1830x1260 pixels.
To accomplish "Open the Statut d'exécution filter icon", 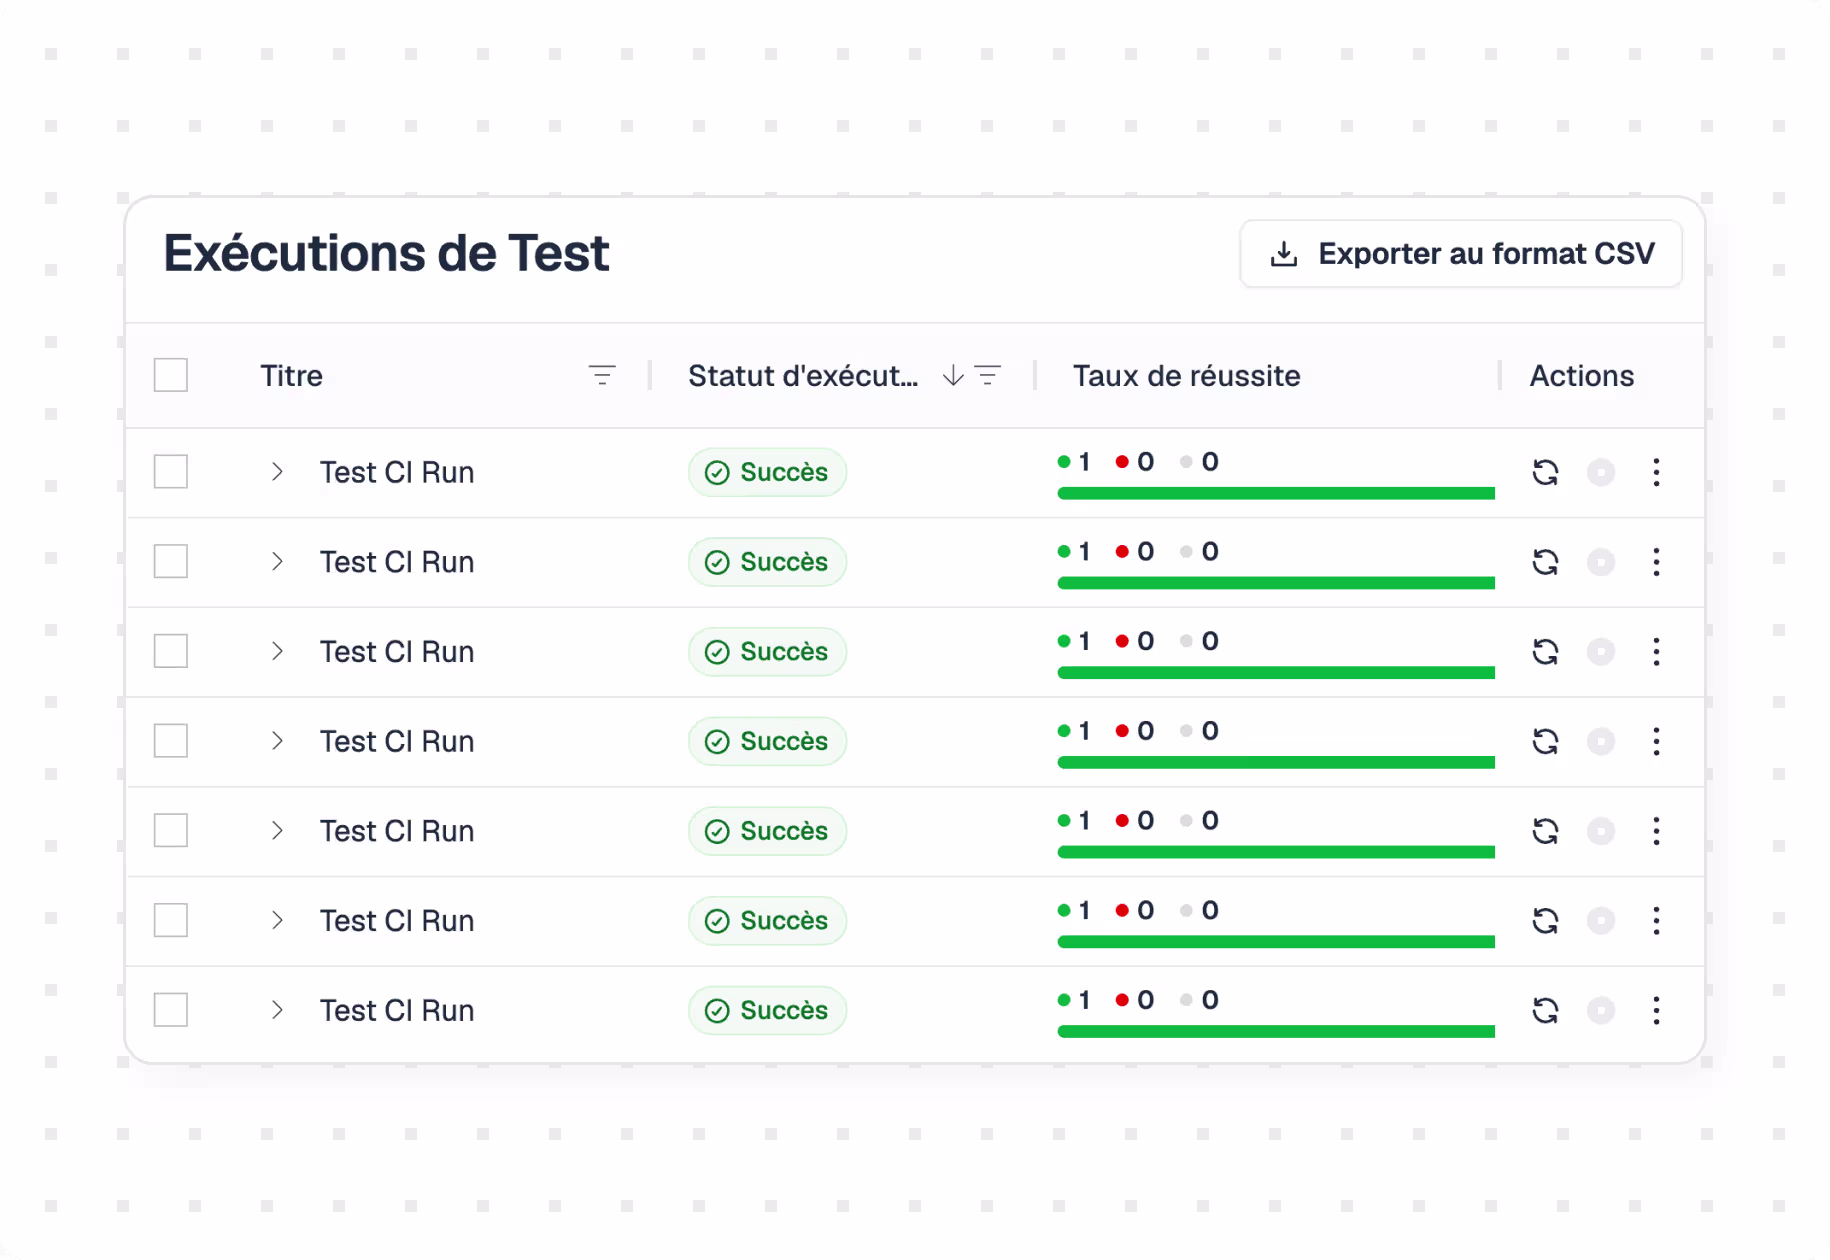I will coord(988,376).
